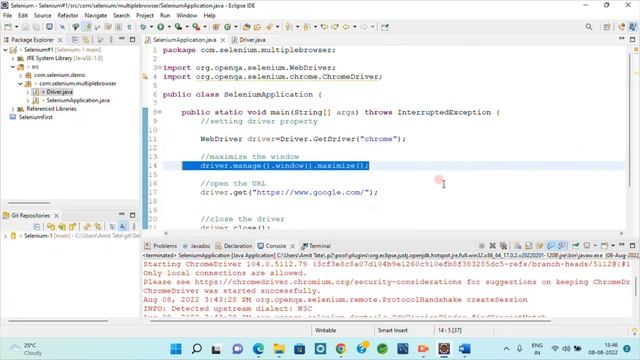Switch to the Problems tab
The width and height of the screenshot is (640, 360).
pyautogui.click(x=161, y=246)
